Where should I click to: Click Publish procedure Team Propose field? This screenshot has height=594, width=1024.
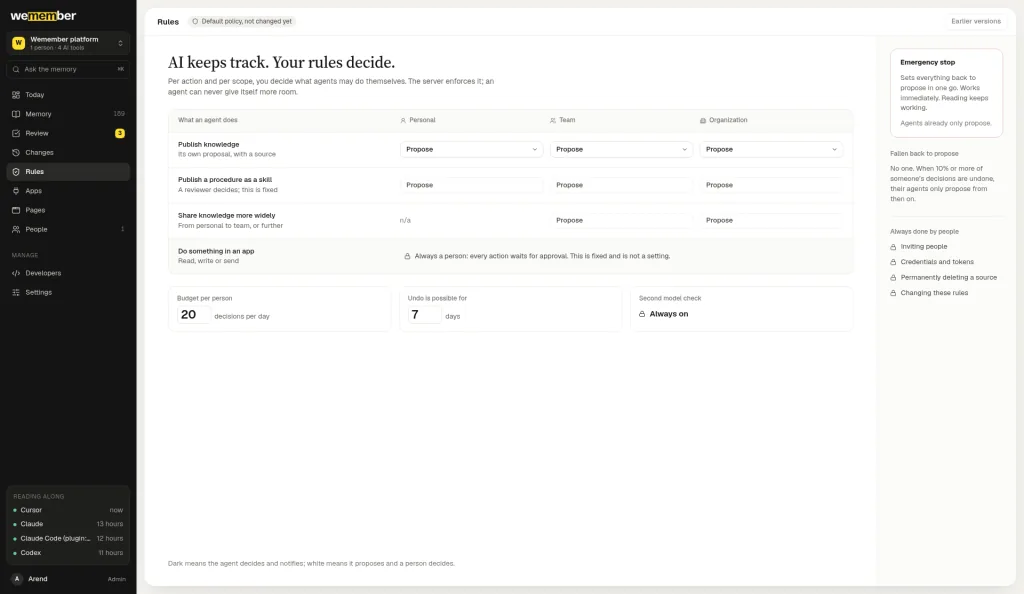[620, 185]
